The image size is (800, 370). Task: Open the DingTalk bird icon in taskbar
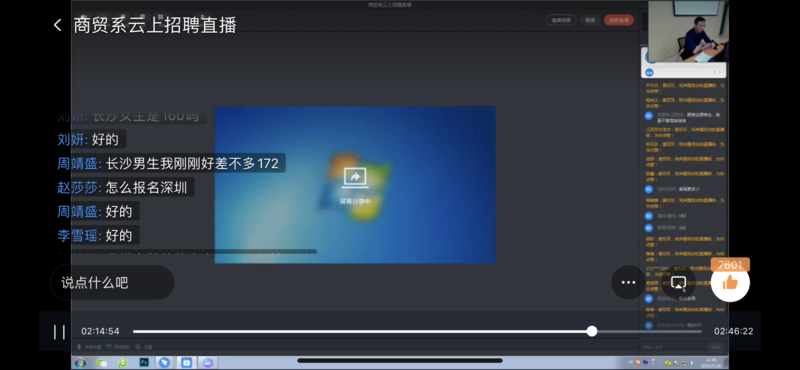(164, 363)
